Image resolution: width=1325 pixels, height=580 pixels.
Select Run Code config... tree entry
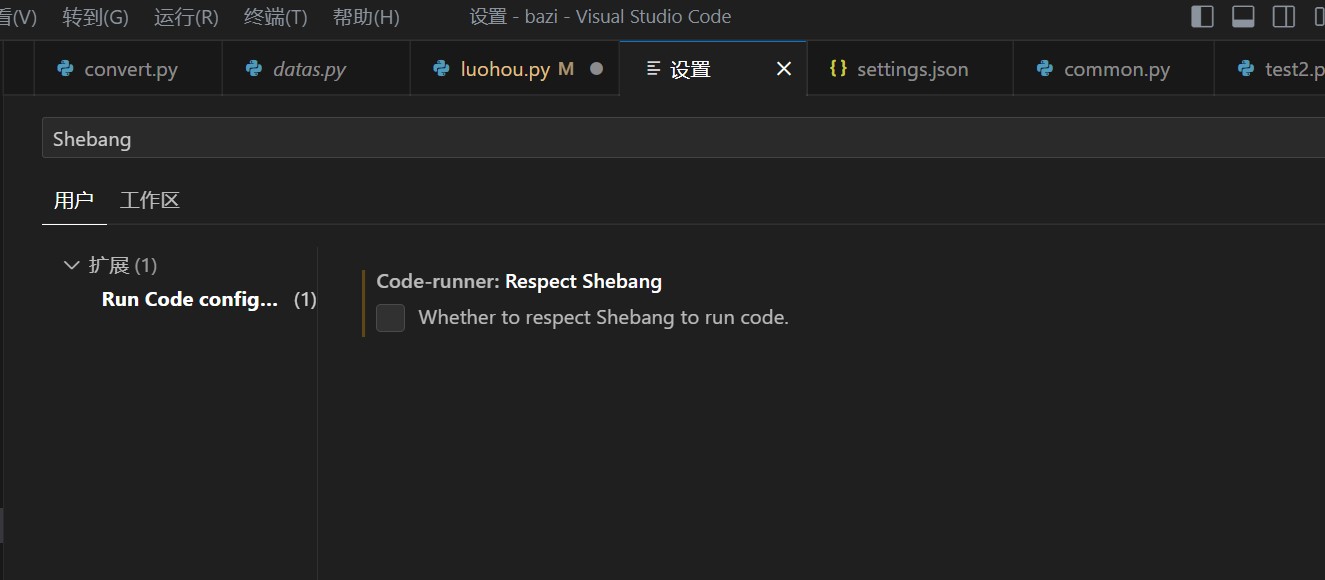coord(190,299)
